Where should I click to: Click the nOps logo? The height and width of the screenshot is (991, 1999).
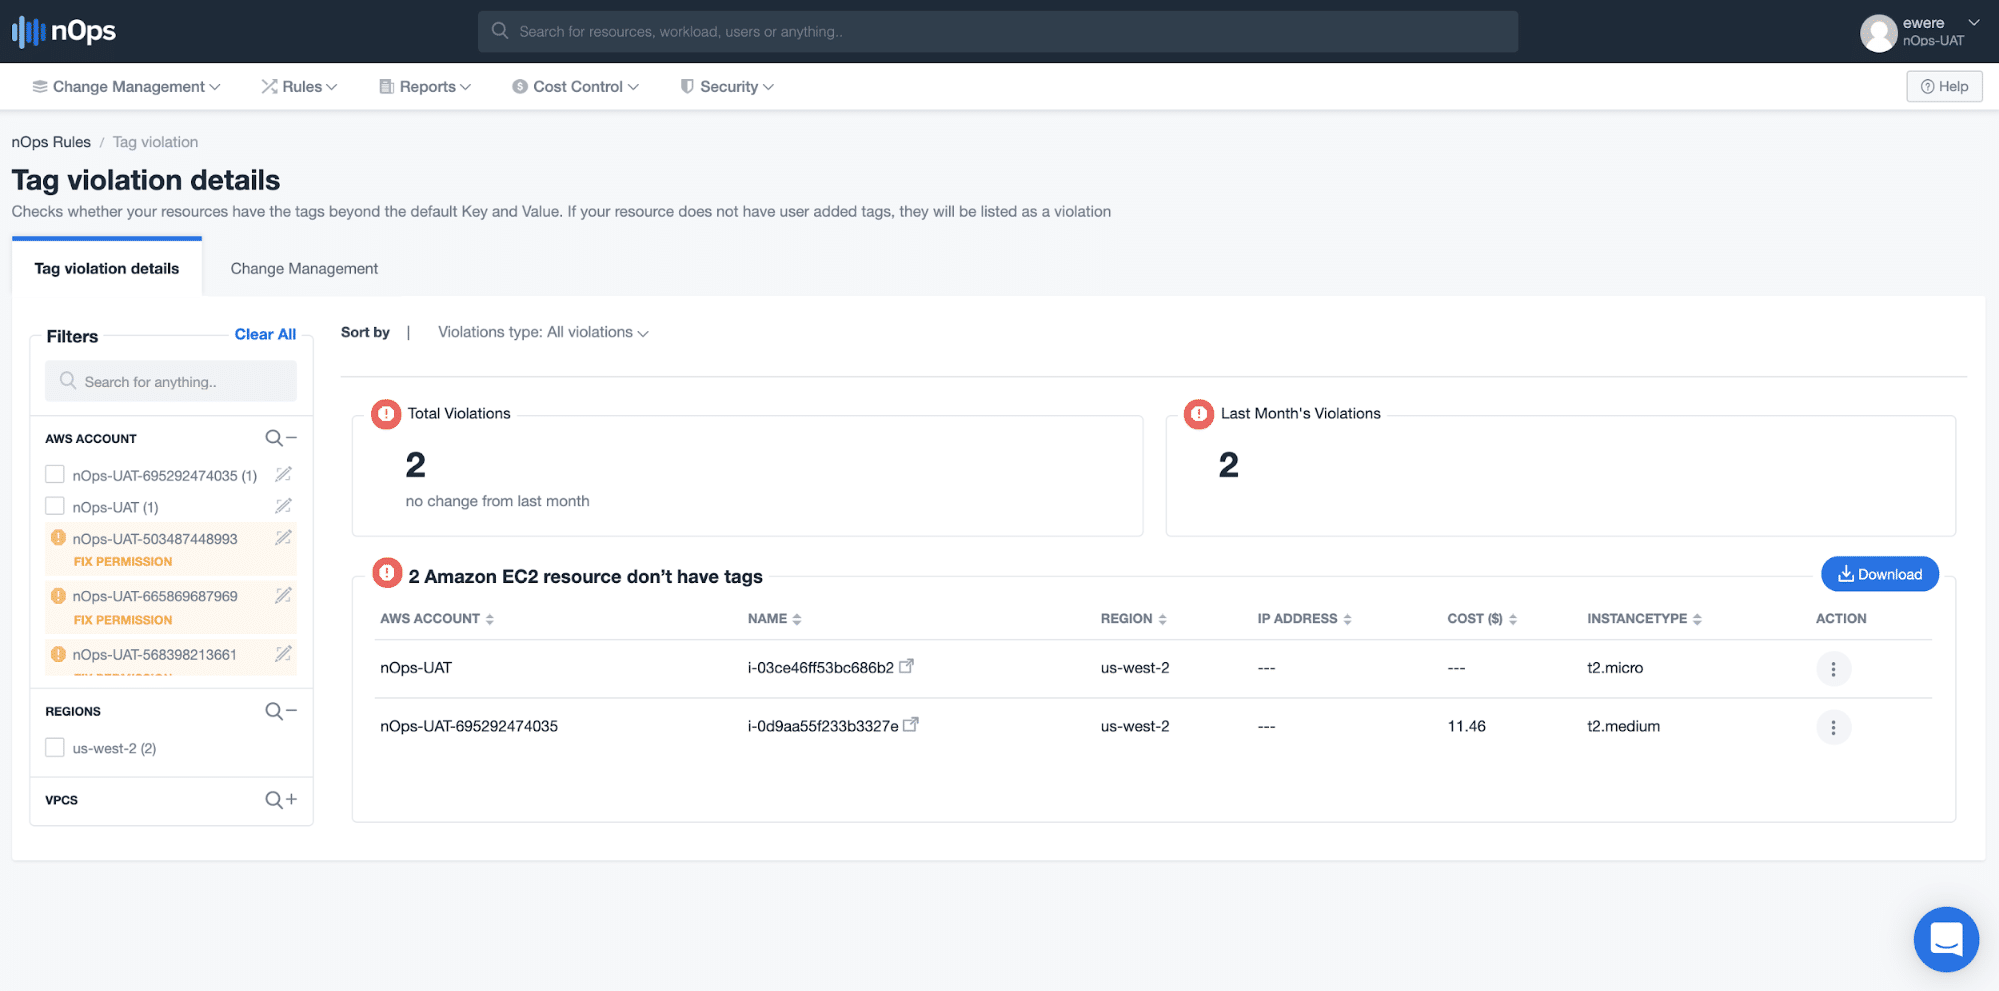pyautogui.click(x=64, y=31)
